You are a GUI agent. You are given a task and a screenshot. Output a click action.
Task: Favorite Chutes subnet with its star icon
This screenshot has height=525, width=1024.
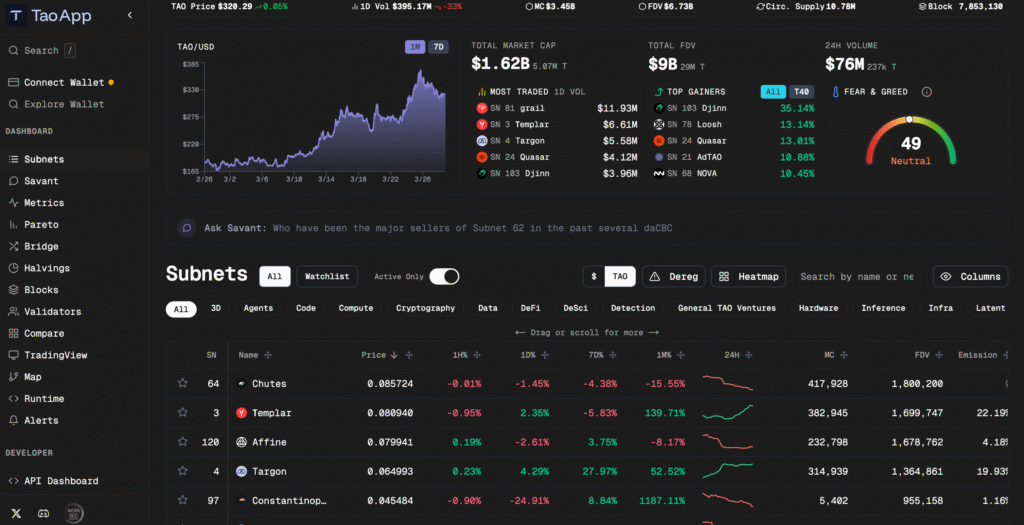pyautogui.click(x=183, y=383)
